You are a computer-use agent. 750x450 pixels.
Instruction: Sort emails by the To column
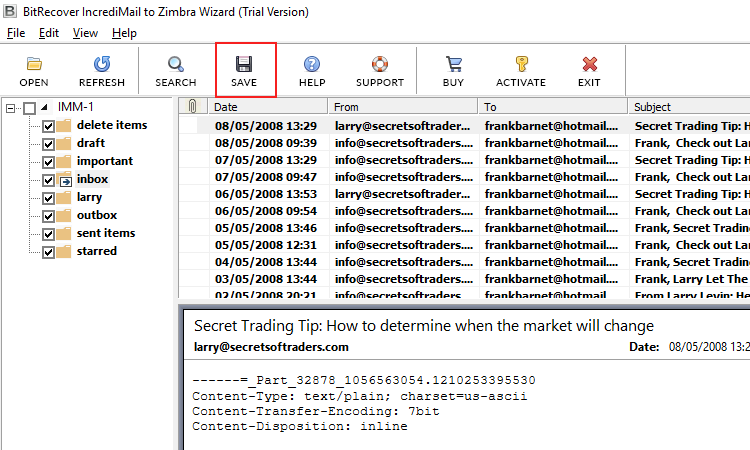pyautogui.click(x=553, y=106)
